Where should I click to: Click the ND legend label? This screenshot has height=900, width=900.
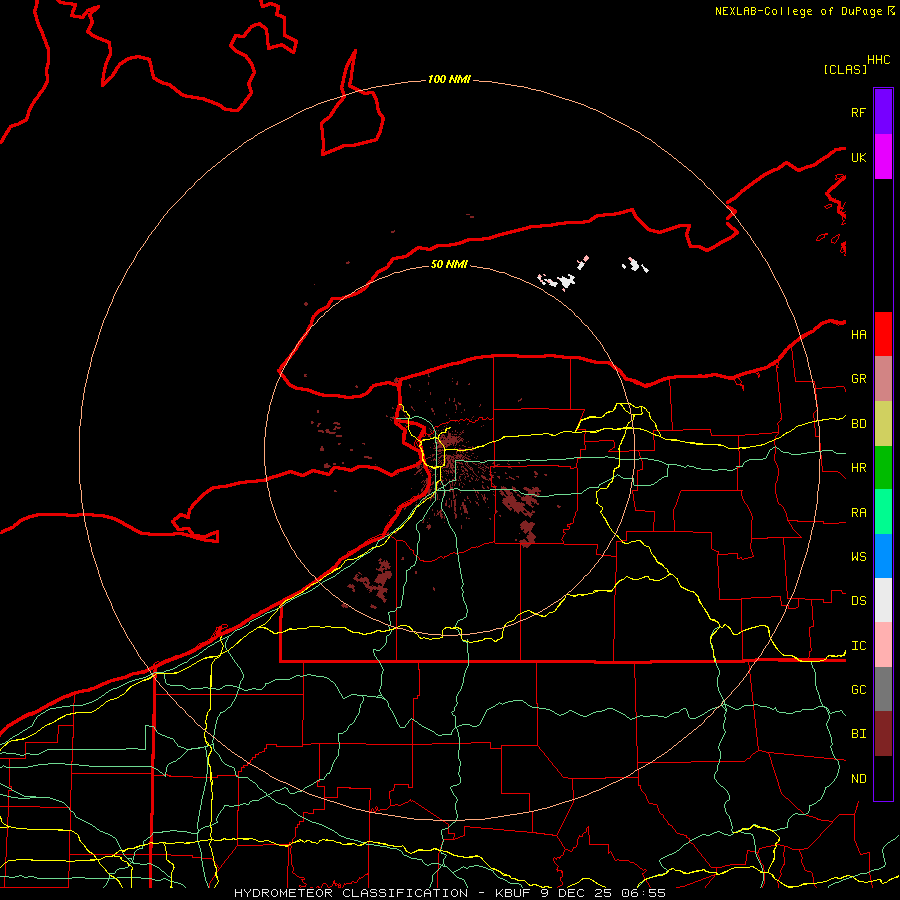pos(858,778)
